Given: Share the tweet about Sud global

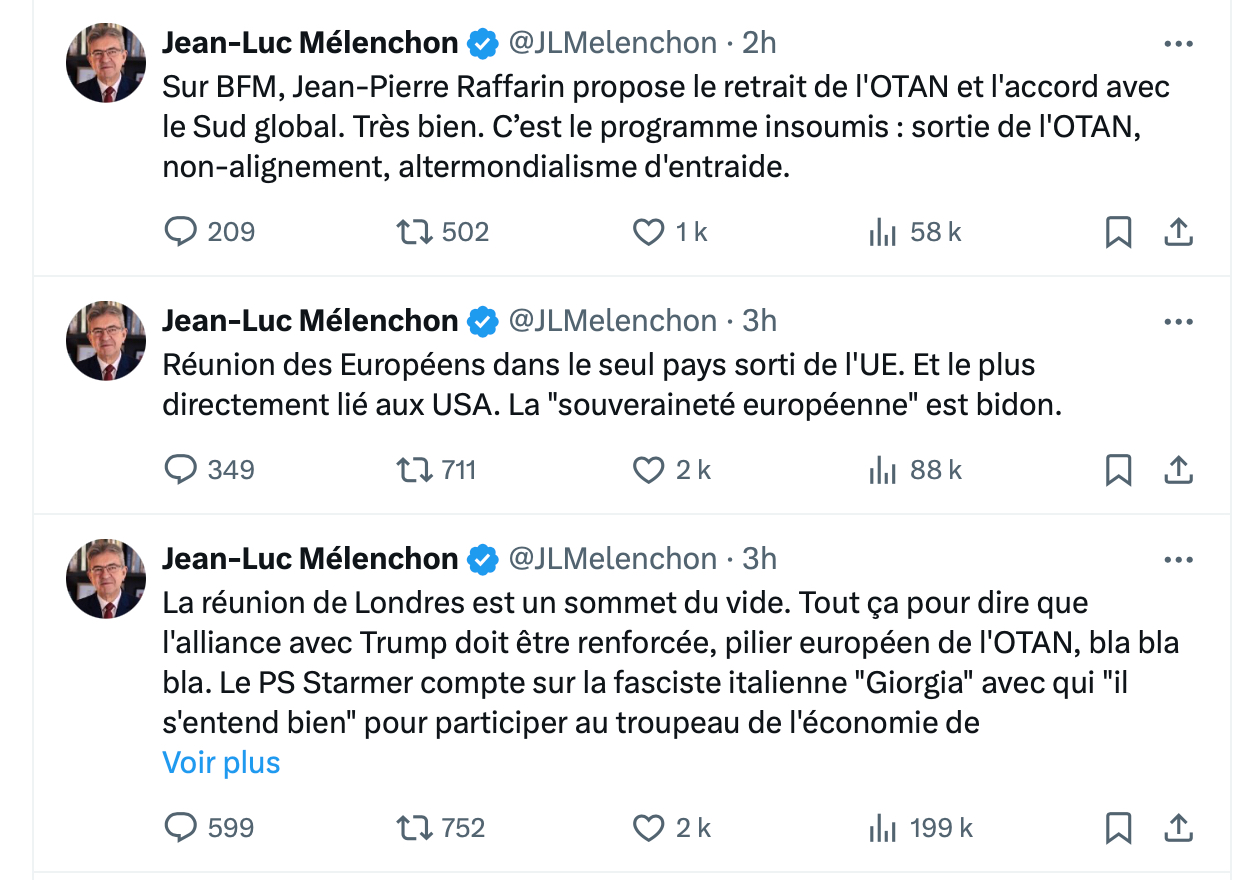Looking at the screenshot, I should 1179,232.
